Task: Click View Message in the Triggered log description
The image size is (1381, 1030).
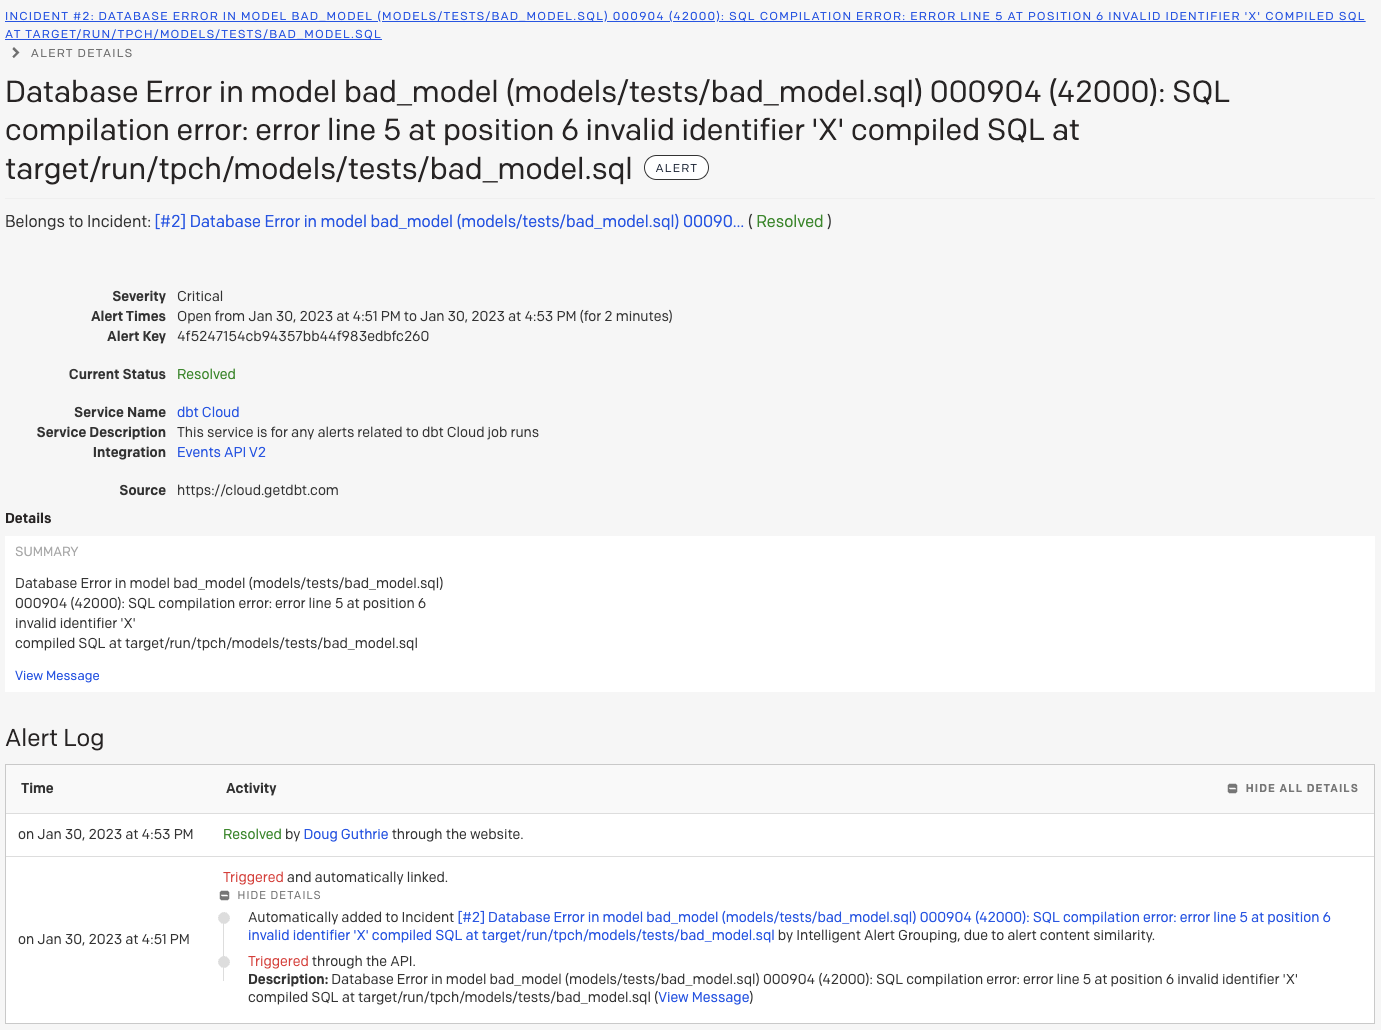Action: coord(703,997)
